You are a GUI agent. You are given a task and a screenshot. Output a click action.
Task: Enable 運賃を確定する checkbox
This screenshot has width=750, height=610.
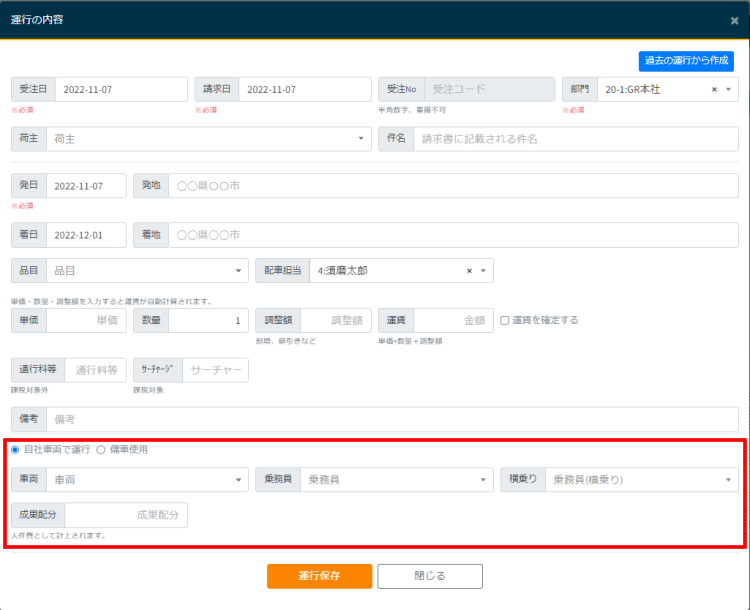click(x=505, y=320)
